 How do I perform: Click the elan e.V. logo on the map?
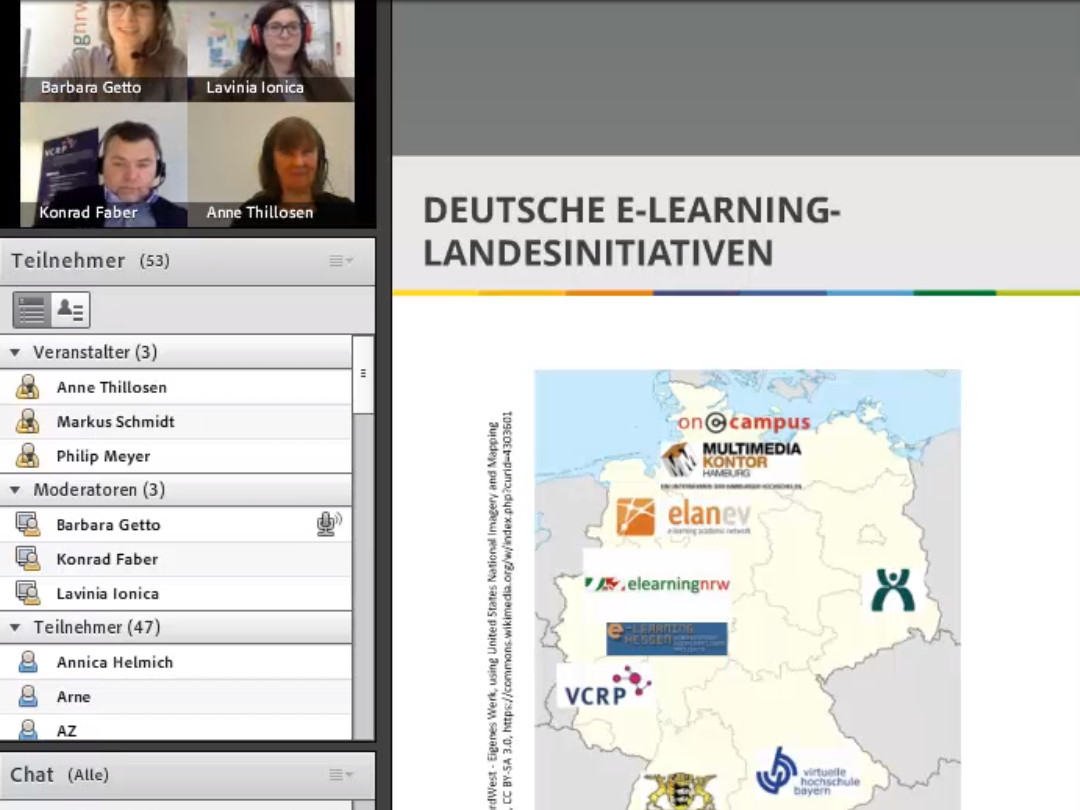(x=683, y=517)
